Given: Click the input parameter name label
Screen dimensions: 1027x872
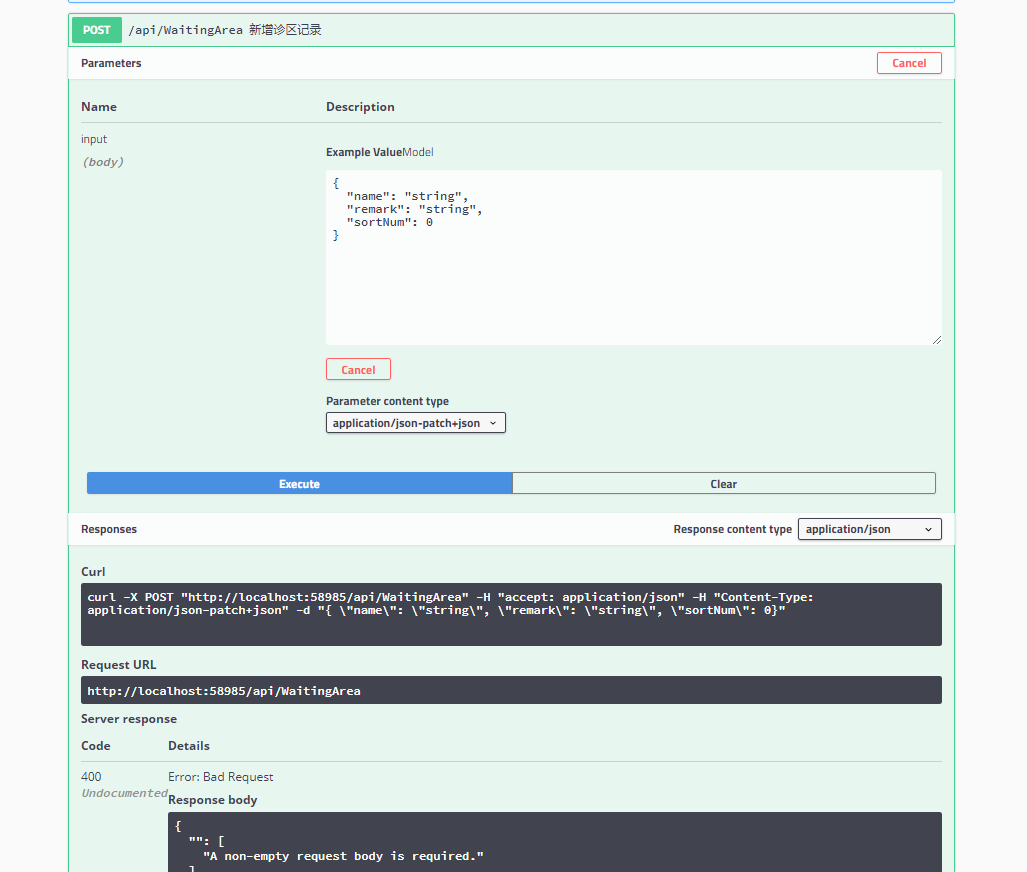Looking at the screenshot, I should click(x=94, y=139).
